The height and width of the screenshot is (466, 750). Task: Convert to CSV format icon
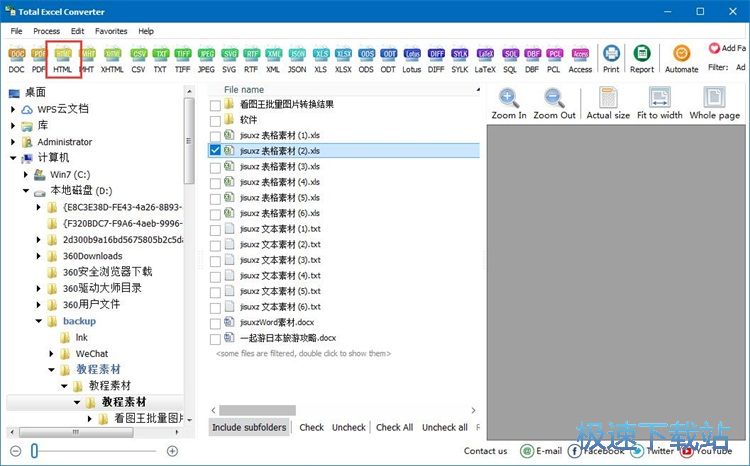coord(138,60)
